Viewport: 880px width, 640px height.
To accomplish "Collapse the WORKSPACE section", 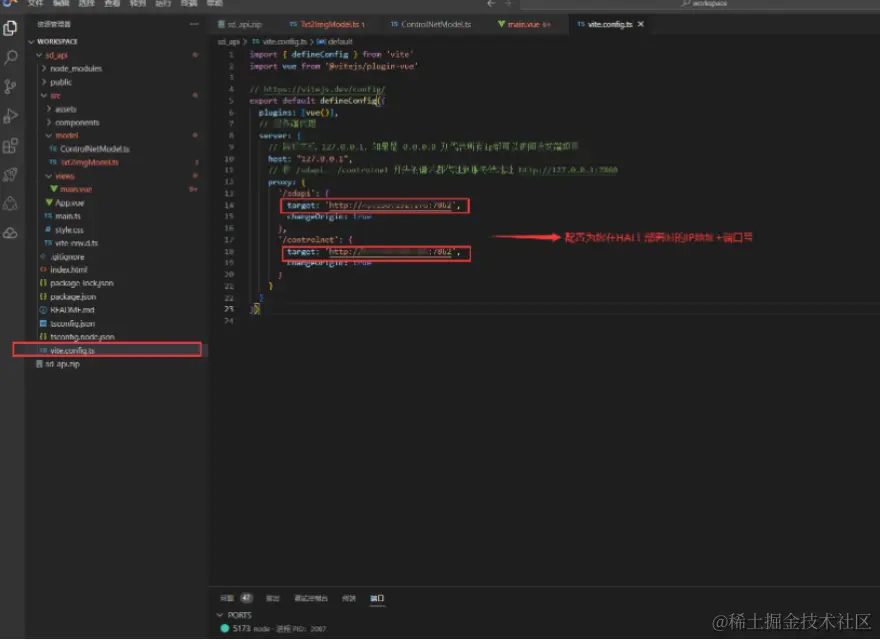I will [31, 42].
